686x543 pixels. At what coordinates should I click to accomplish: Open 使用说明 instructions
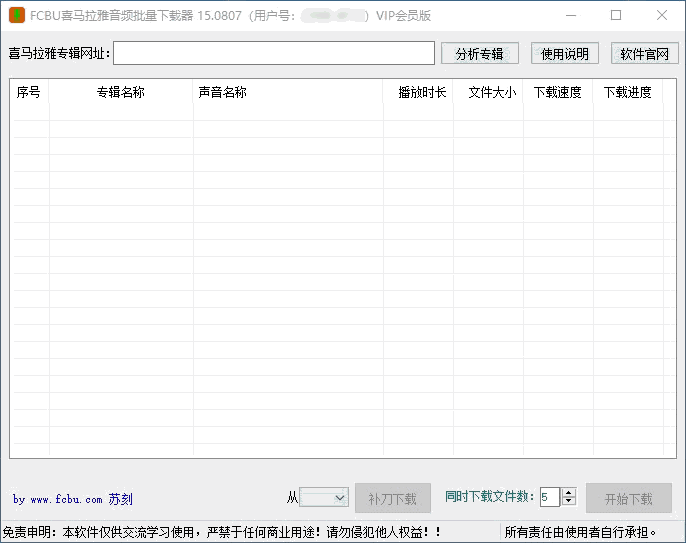[x=565, y=54]
